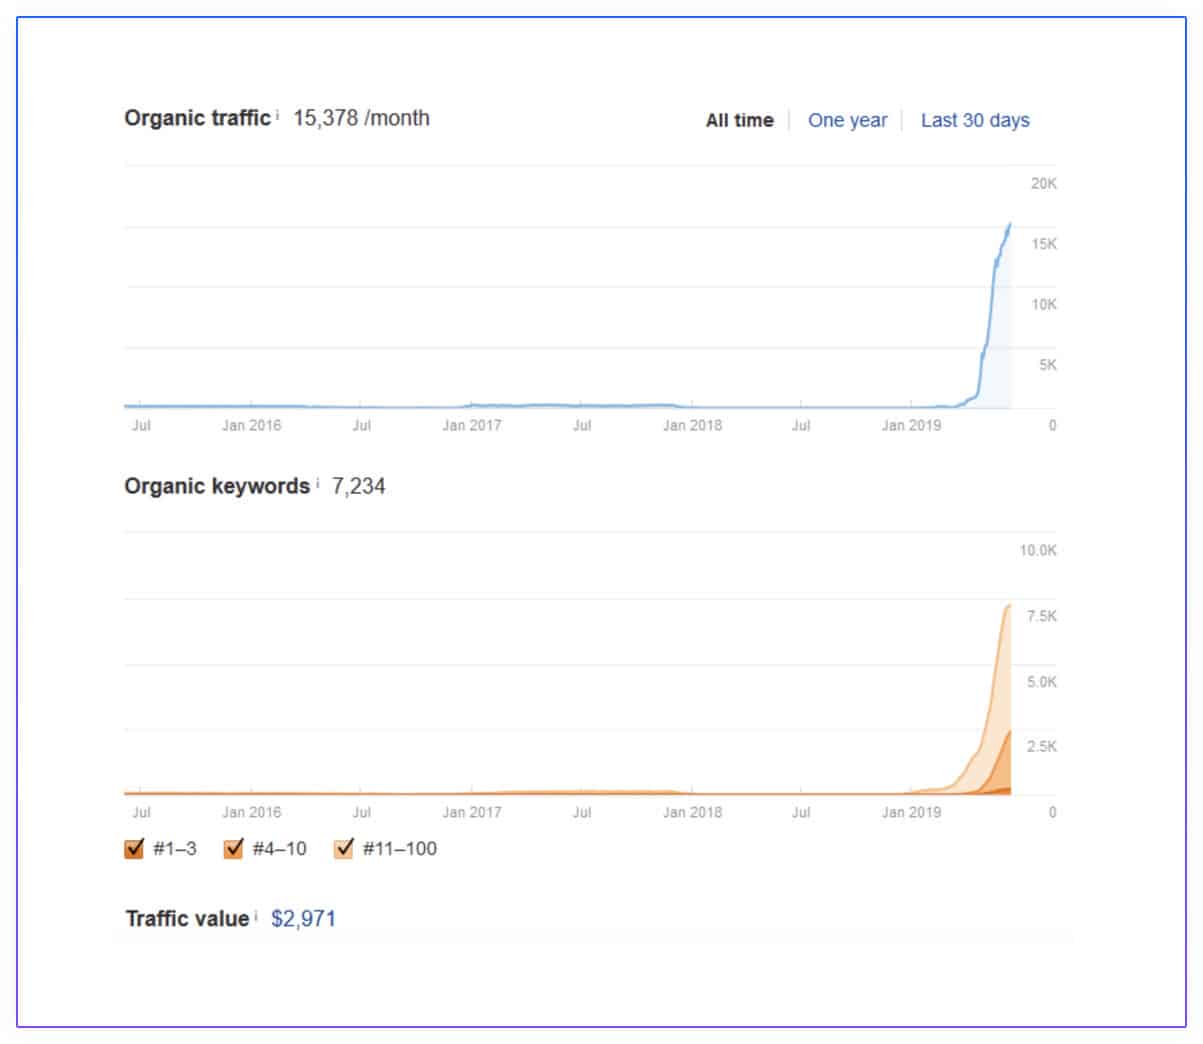1203x1044 pixels.
Task: Click info icon next to Traffic value
Action: click(x=256, y=915)
